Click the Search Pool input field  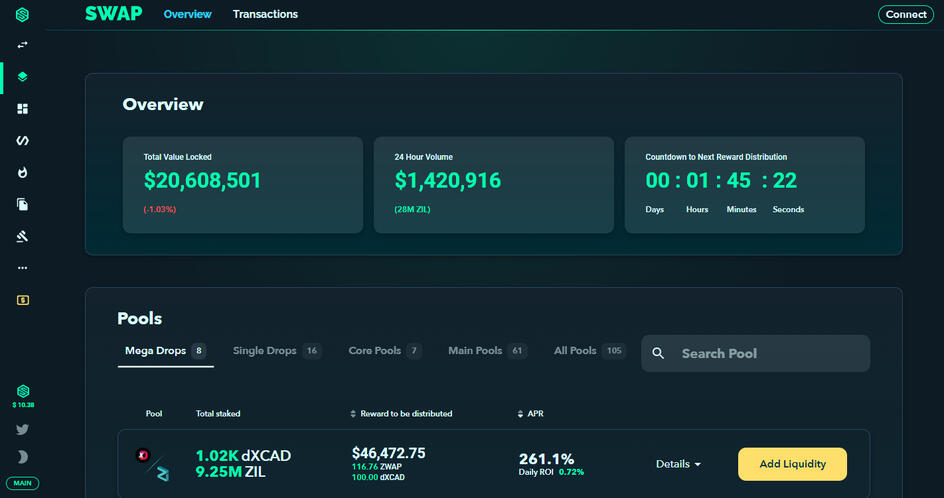(x=756, y=353)
